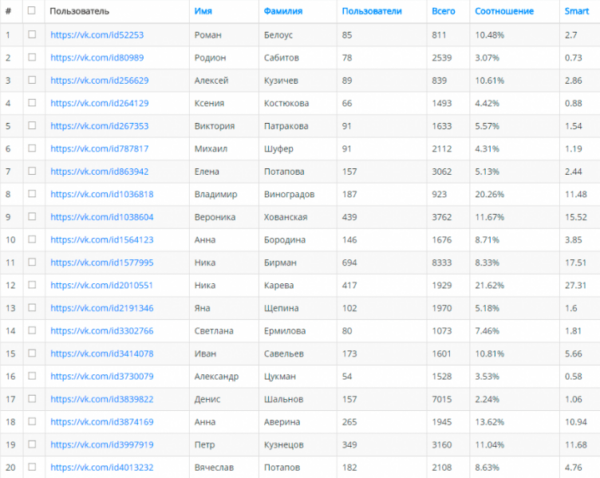Image resolution: width=600 pixels, height=478 pixels.
Task: Open profile link vk.com/id4013232
Action: coord(102,468)
